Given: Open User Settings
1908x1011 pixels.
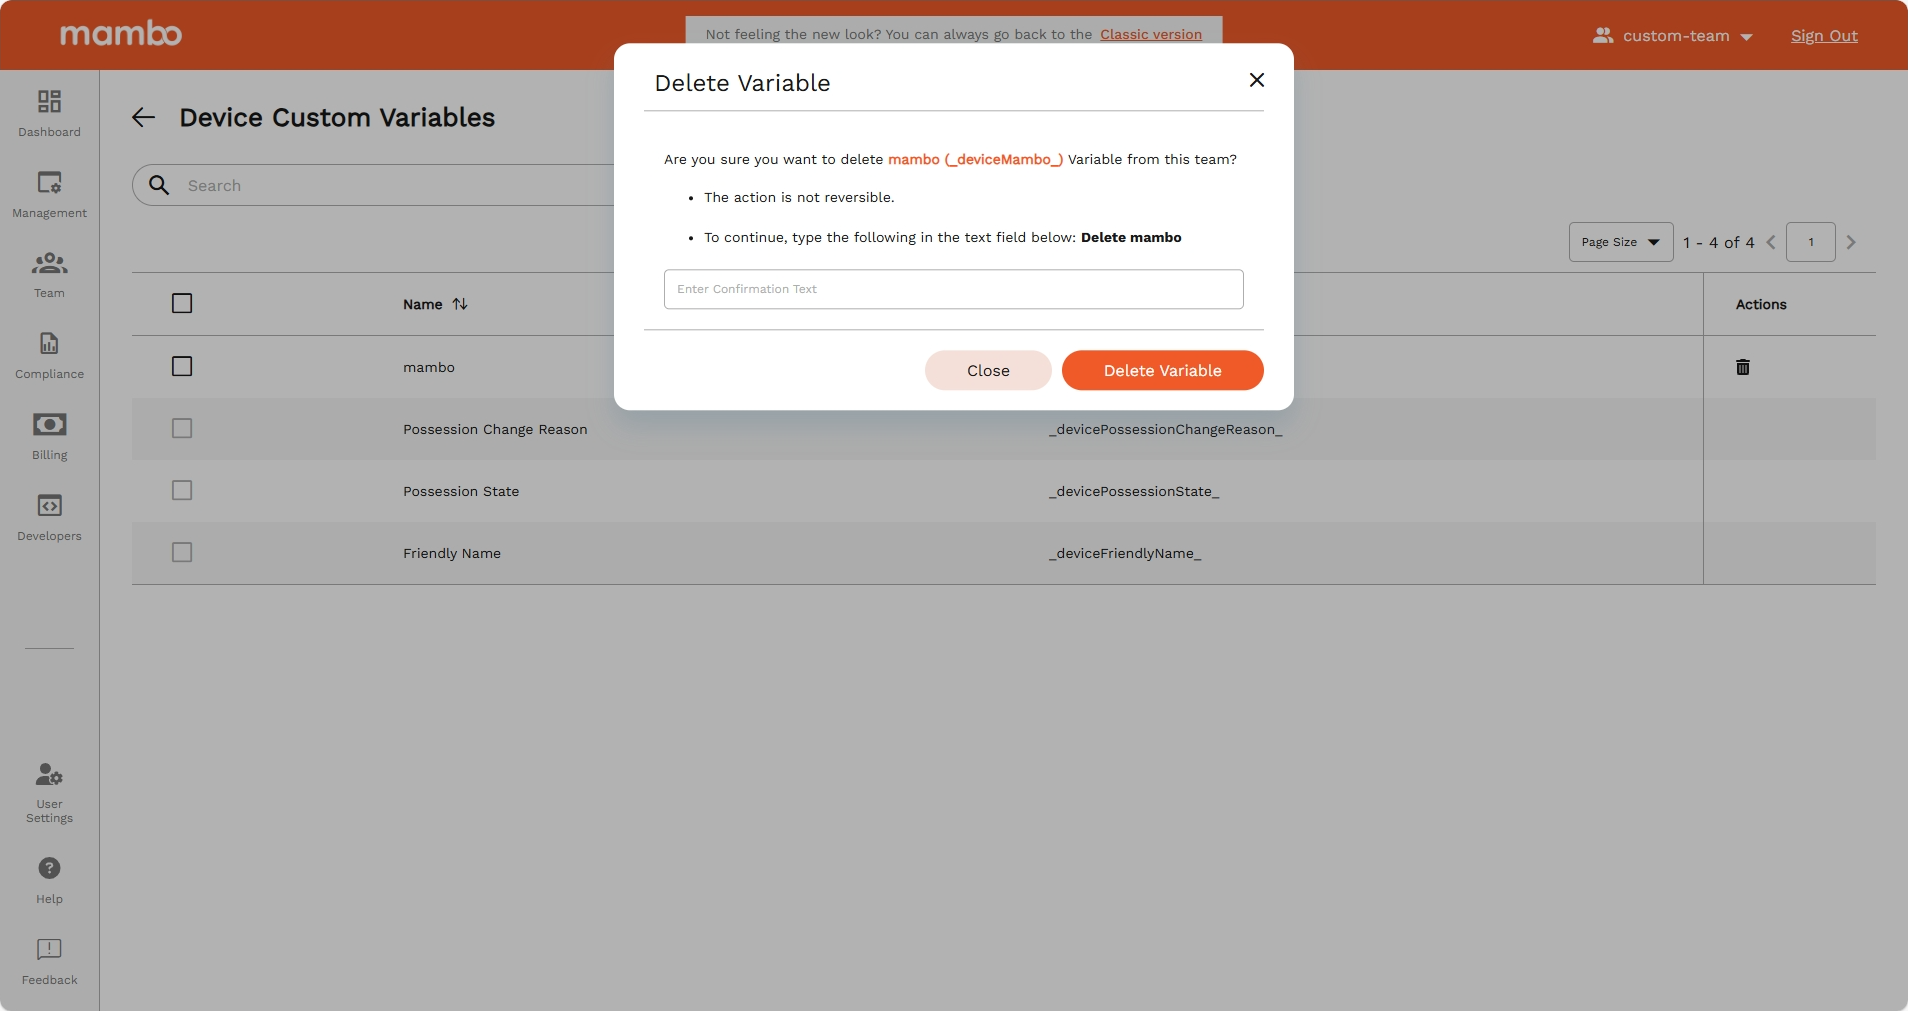Looking at the screenshot, I should 48,790.
